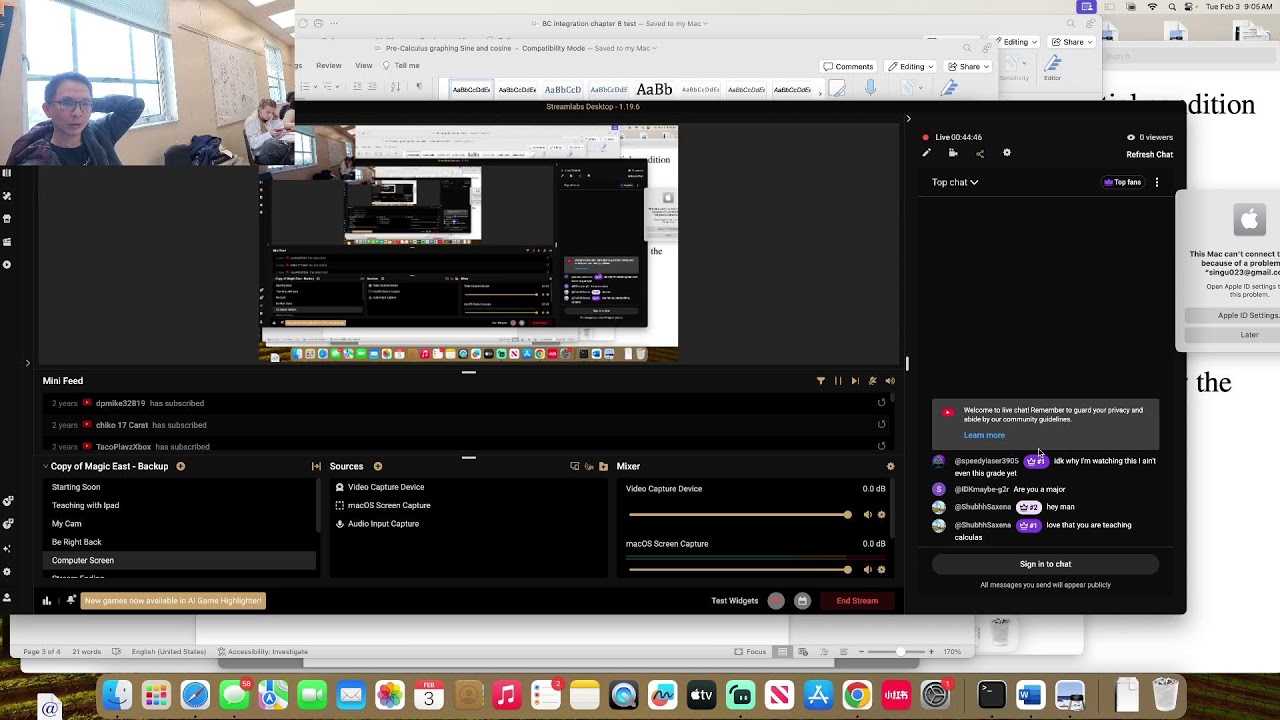
Task: Click the Top fans badge button
Action: [x=1123, y=182]
